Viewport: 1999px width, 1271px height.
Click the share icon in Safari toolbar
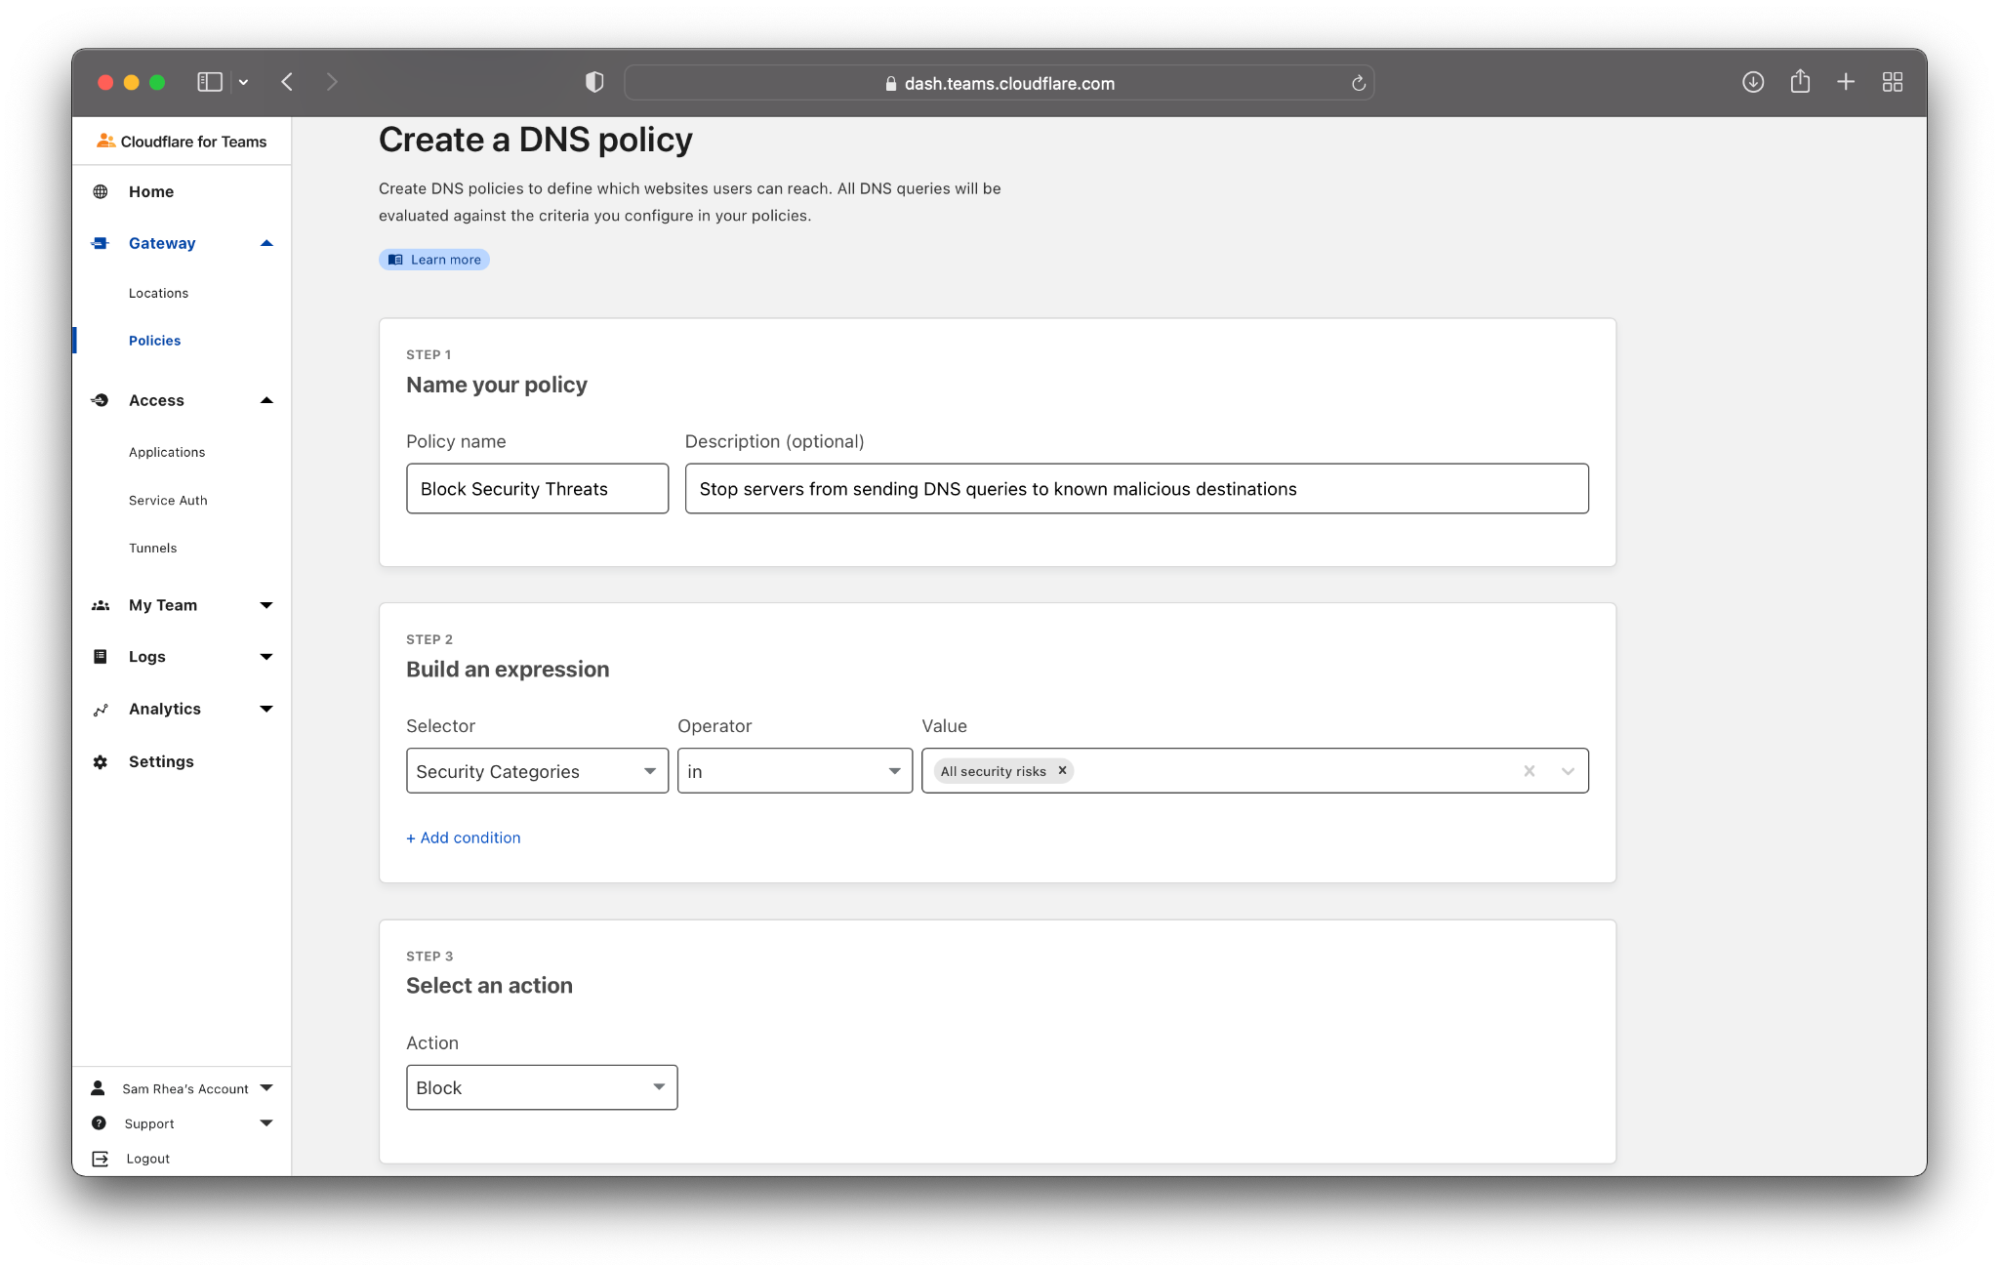click(x=1799, y=81)
